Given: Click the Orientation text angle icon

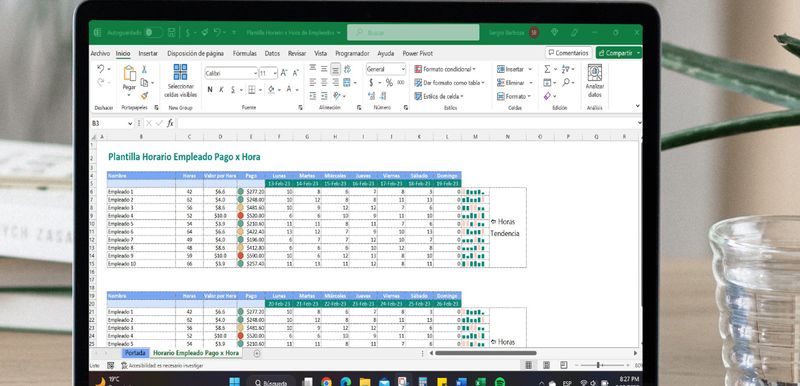Looking at the screenshot, I should pos(337,95).
